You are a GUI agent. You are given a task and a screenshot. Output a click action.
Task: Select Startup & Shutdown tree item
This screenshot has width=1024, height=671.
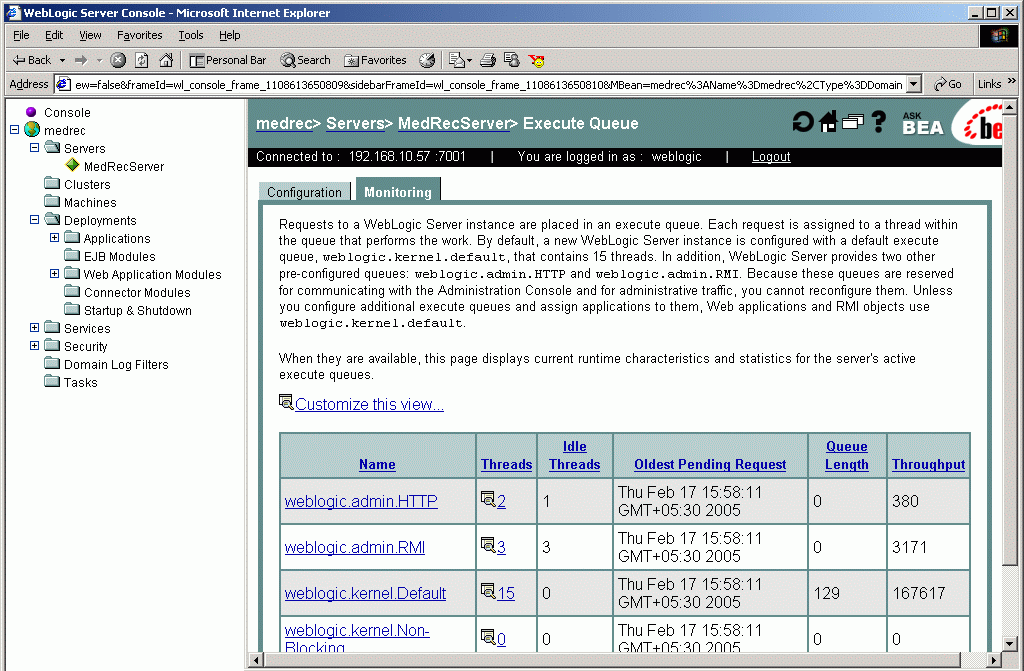(137, 310)
